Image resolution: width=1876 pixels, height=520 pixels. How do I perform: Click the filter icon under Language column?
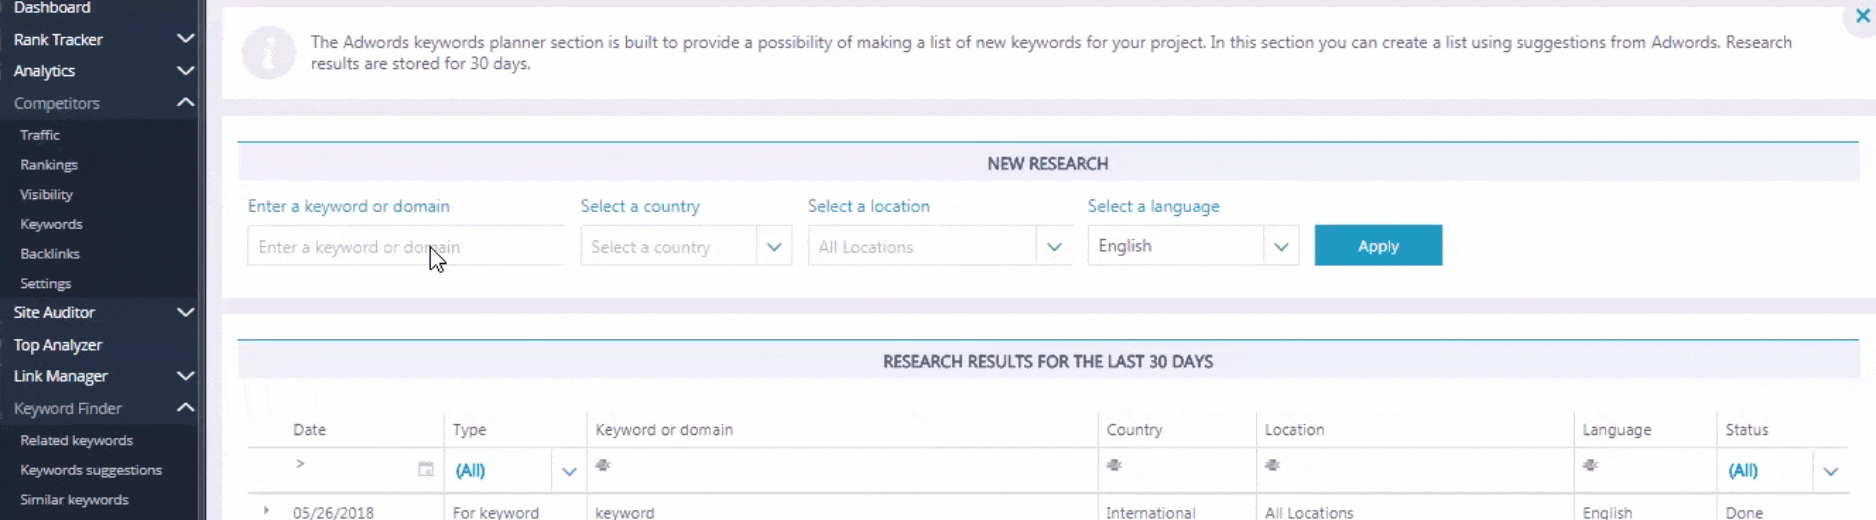click(x=1590, y=465)
